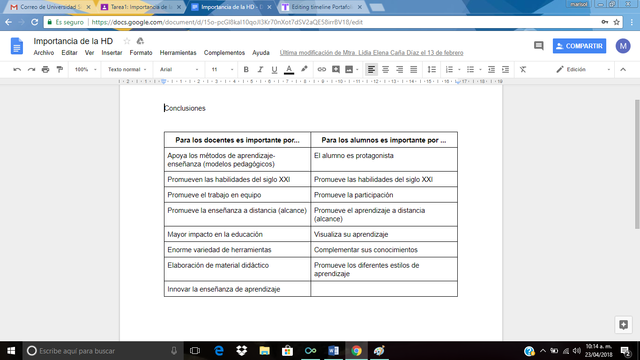The height and width of the screenshot is (360, 640).
Task: Open the comments history icon
Action: click(x=539, y=46)
